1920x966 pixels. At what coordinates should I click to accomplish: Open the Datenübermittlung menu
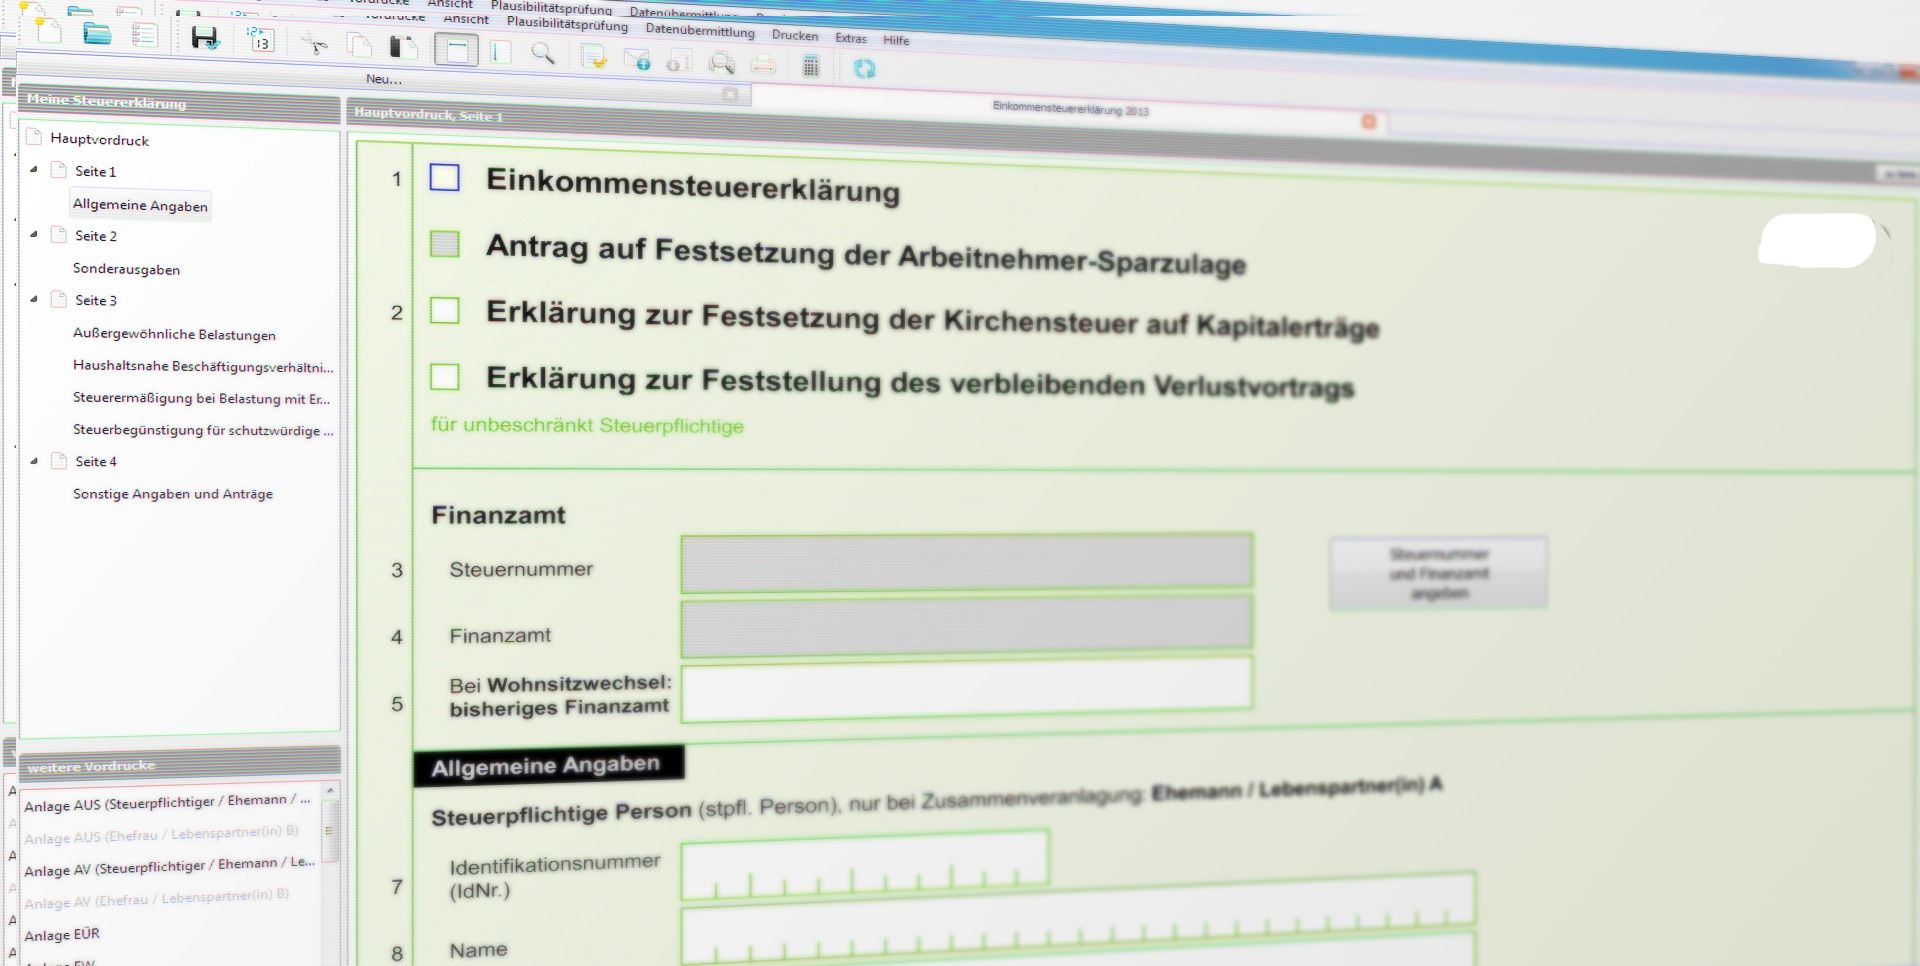tap(700, 31)
